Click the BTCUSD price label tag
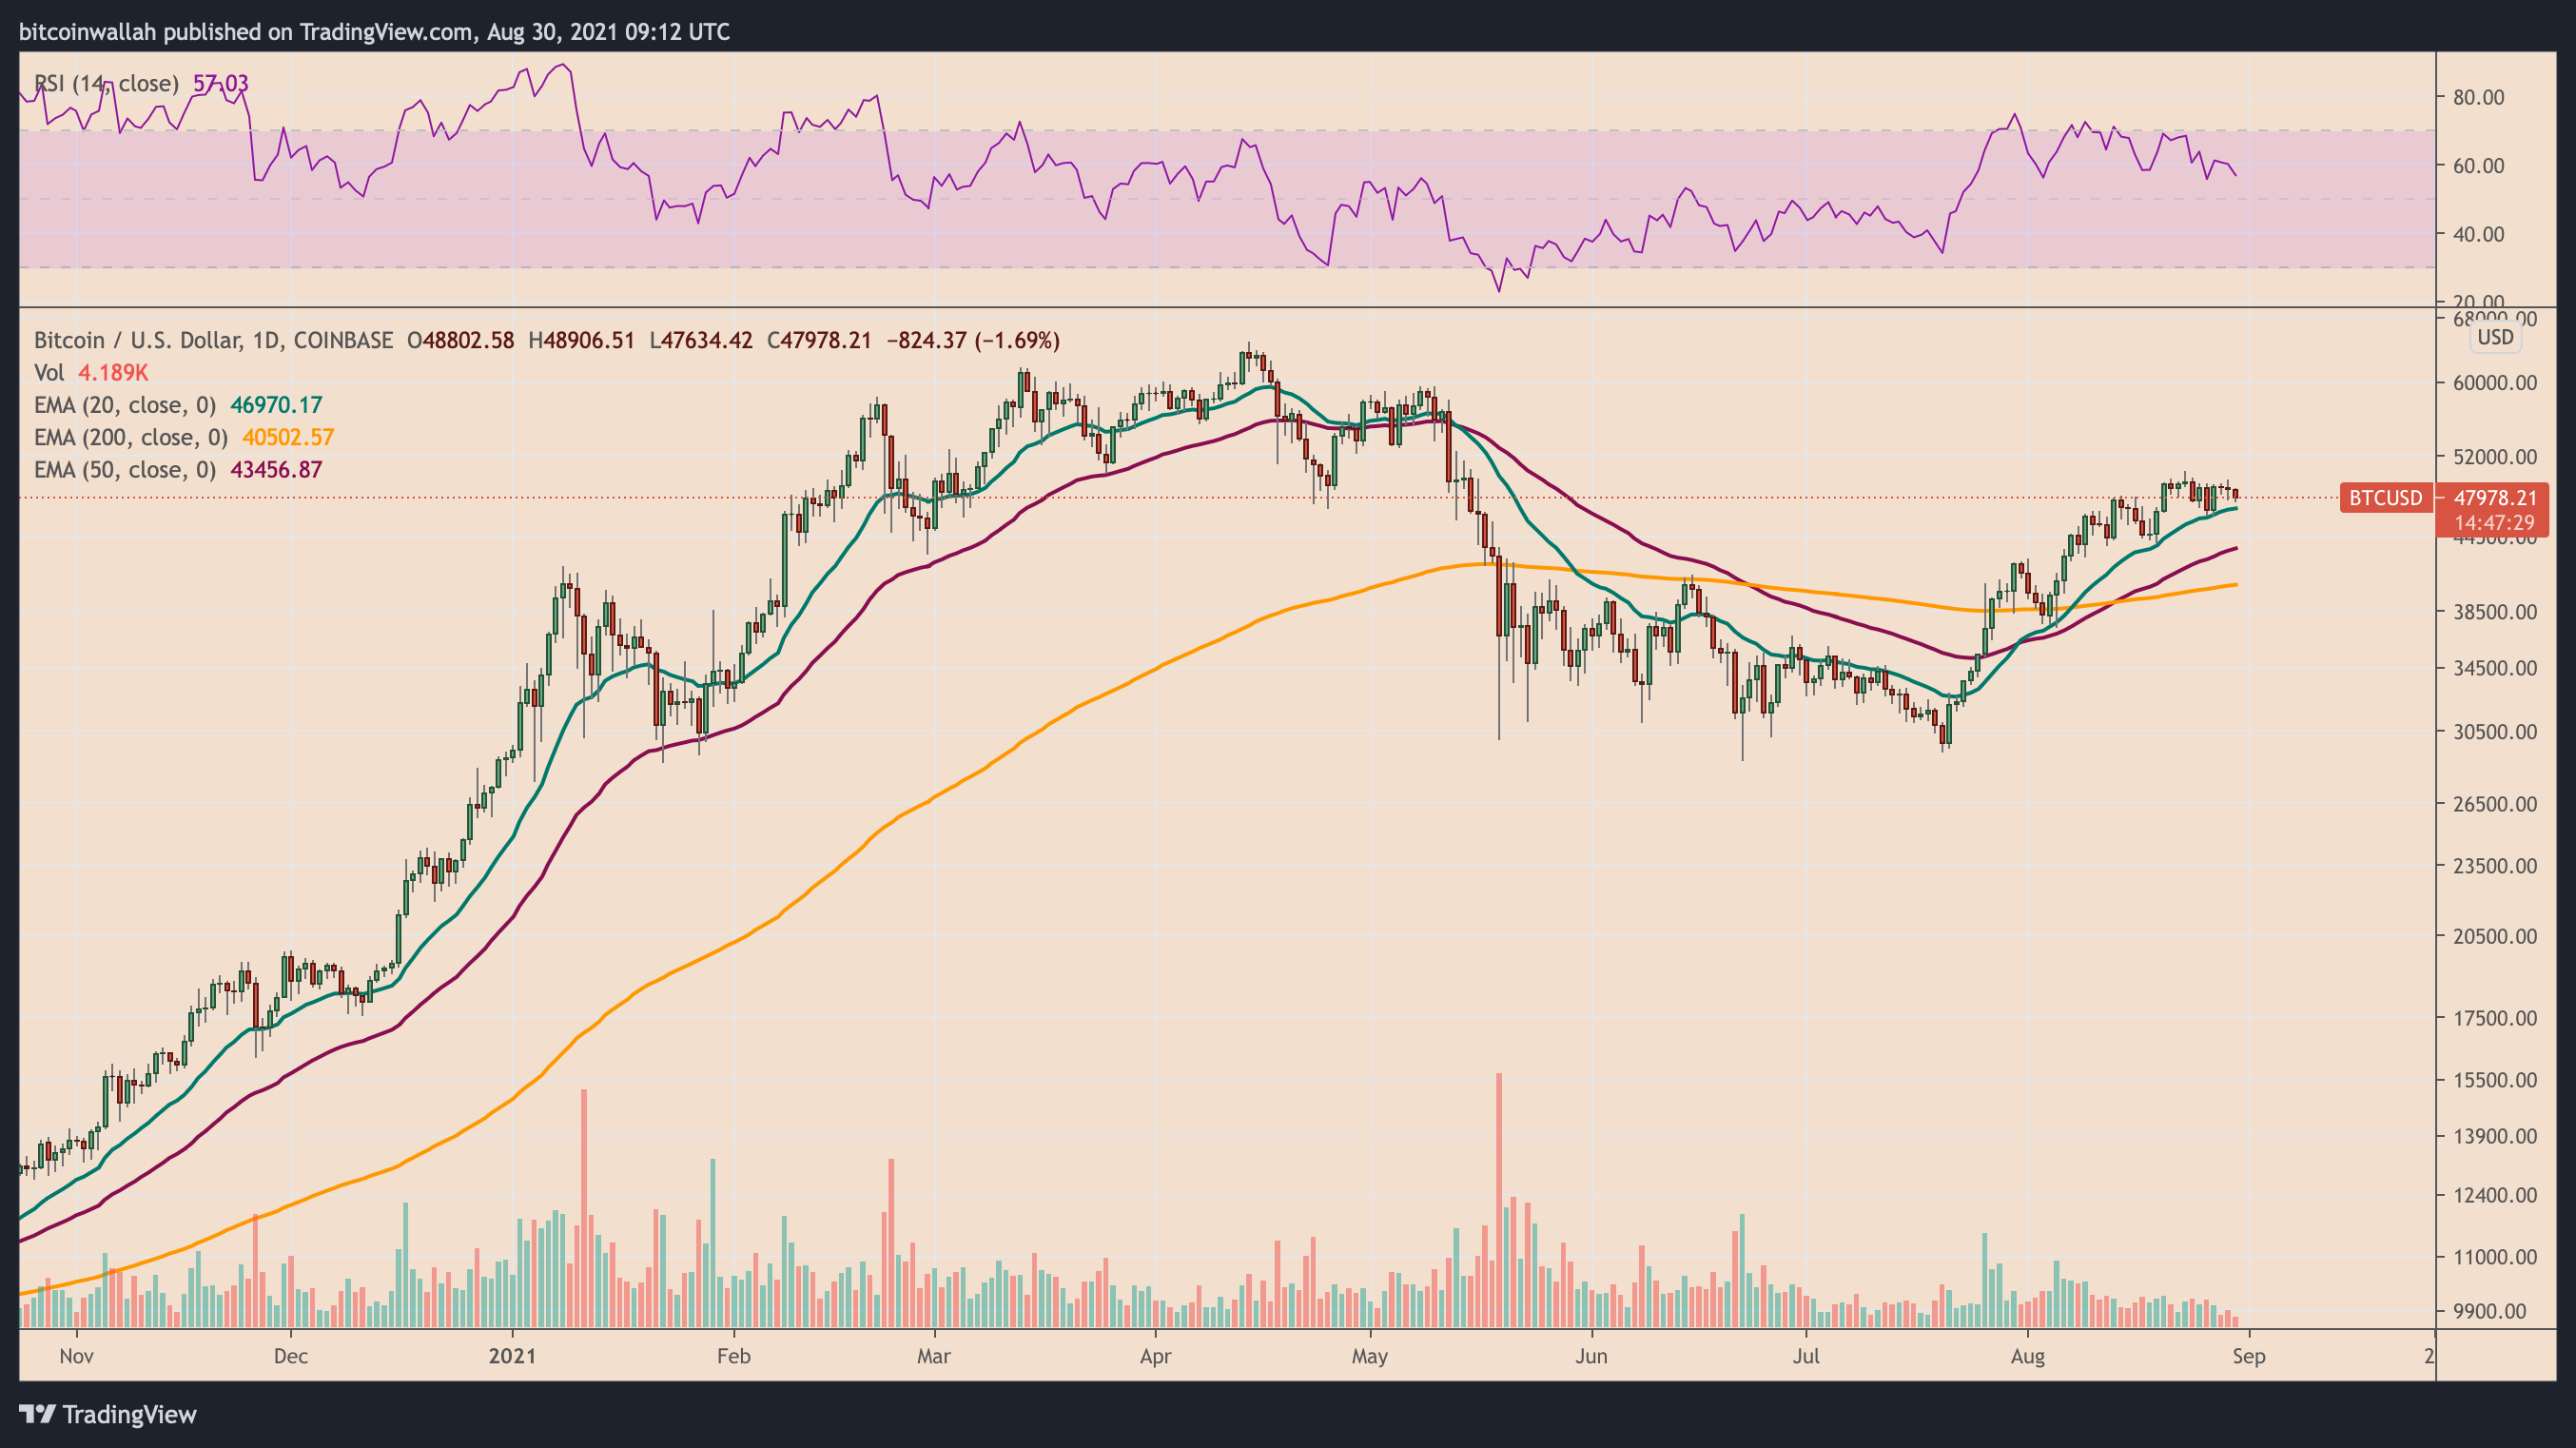This screenshot has width=2576, height=1448. pyautogui.click(x=2385, y=498)
